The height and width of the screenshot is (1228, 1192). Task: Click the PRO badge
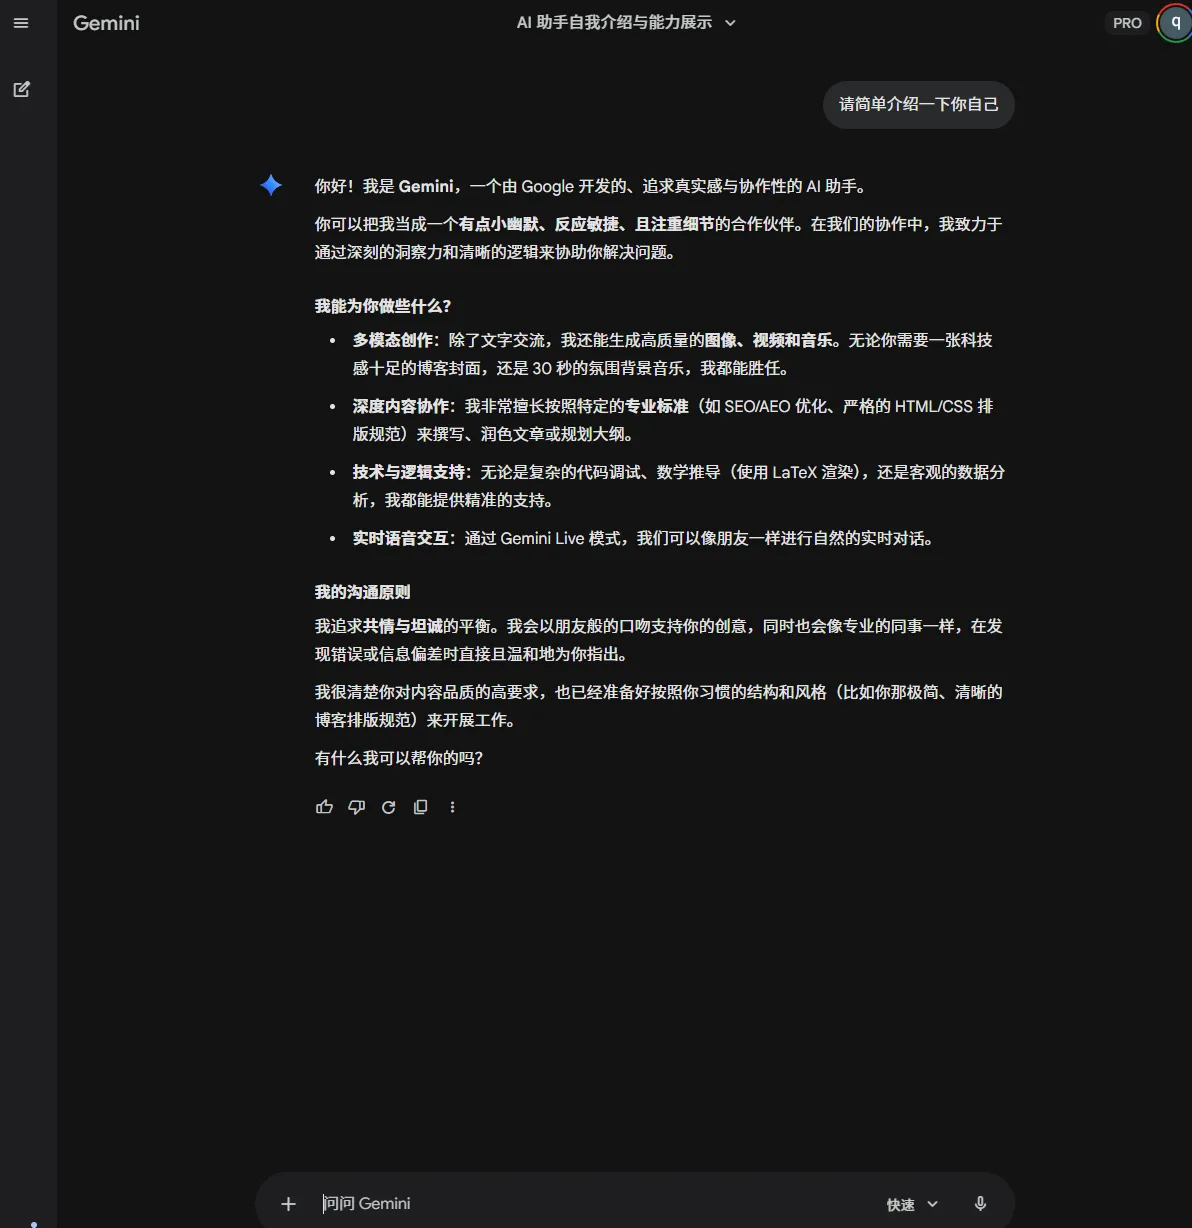(1127, 22)
